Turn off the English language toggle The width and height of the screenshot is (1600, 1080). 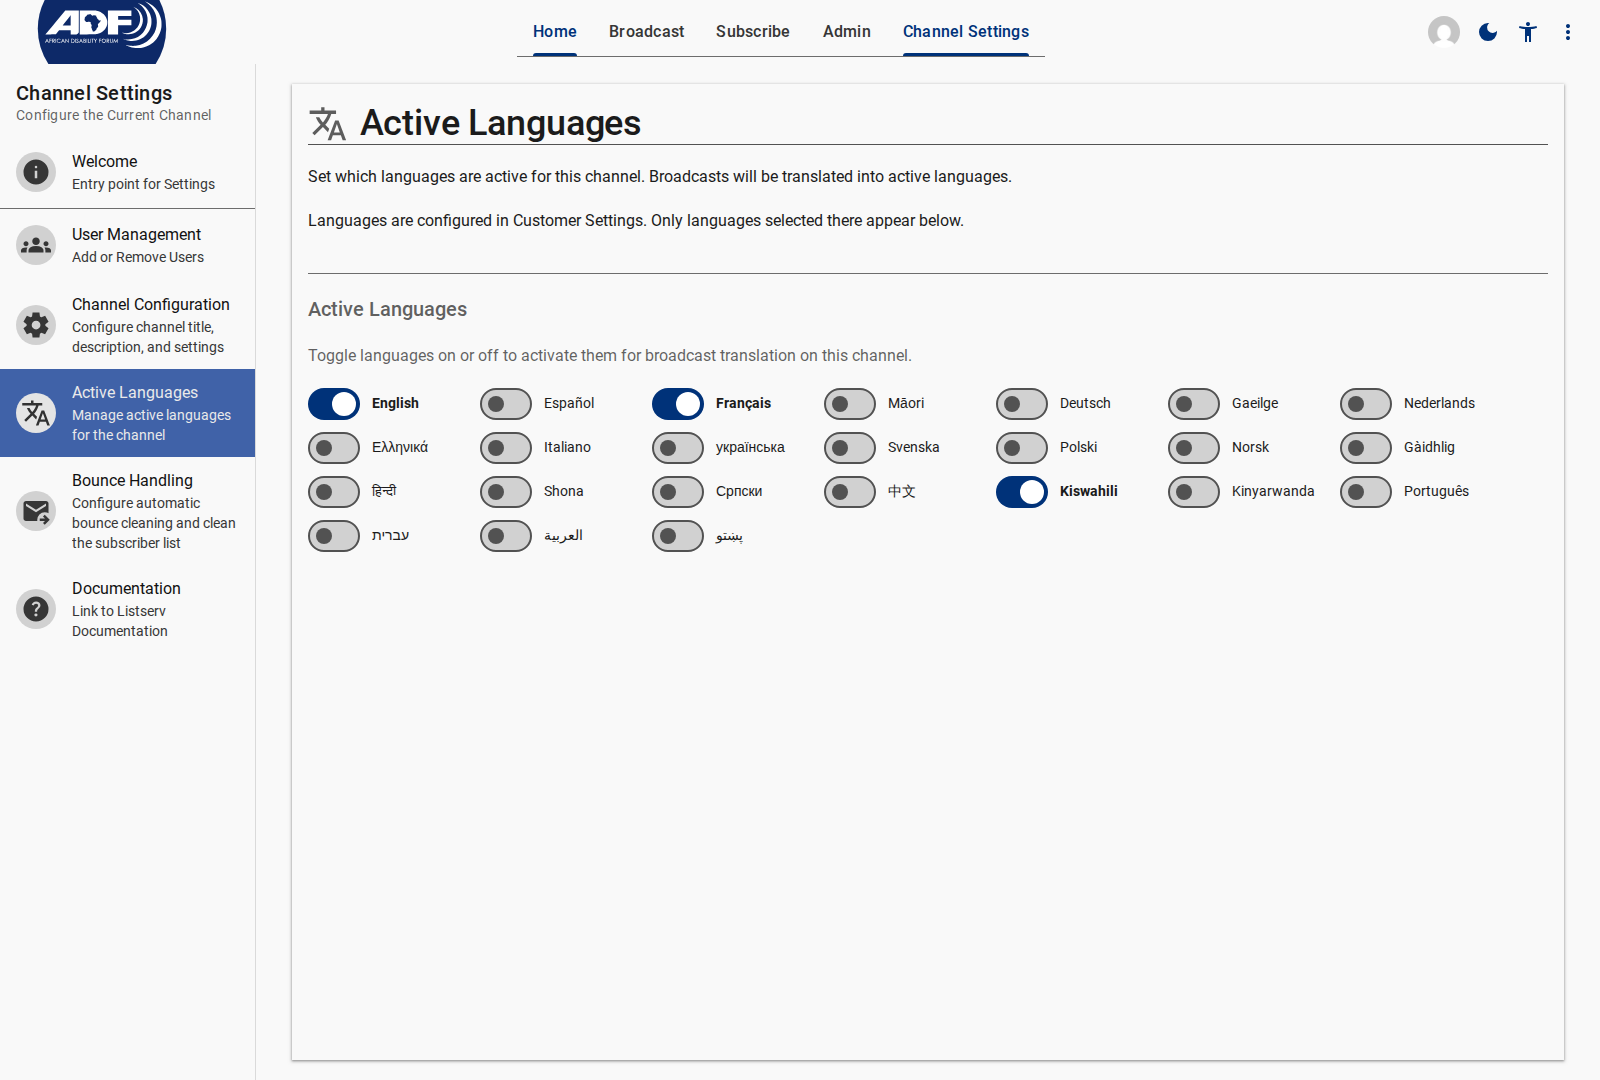[334, 404]
